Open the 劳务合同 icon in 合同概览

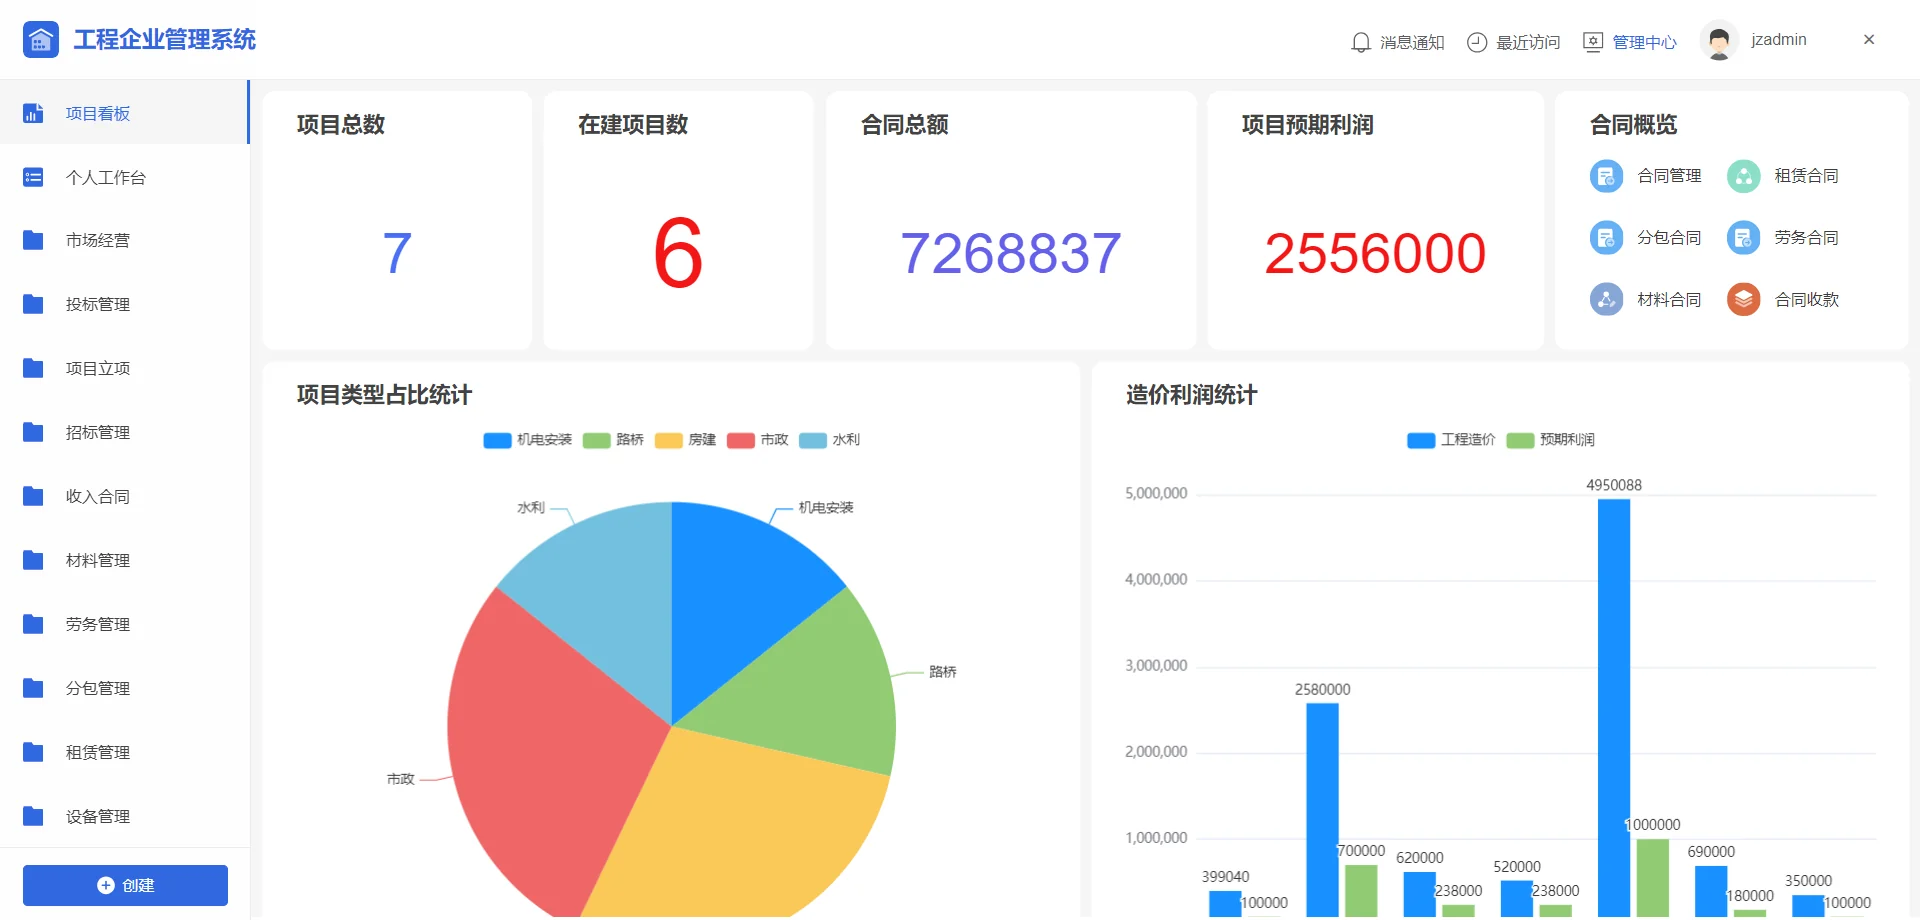click(x=1743, y=238)
